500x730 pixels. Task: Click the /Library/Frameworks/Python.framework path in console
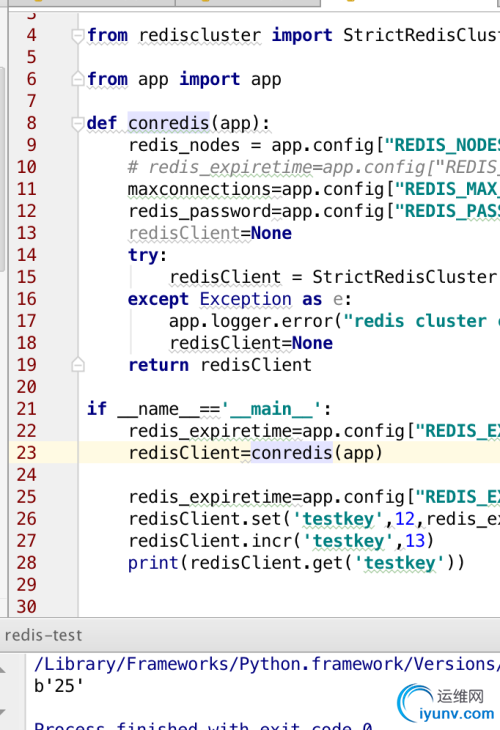[265, 664]
